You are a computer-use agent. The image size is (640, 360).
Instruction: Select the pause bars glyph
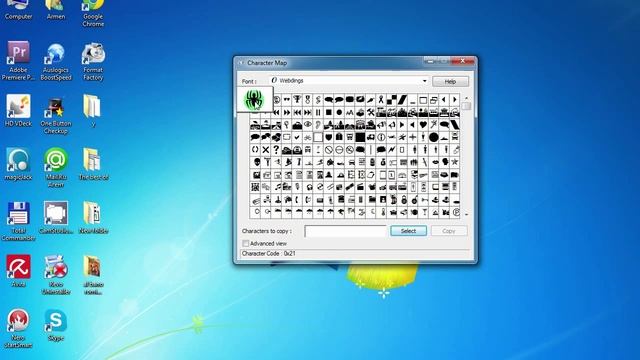(318, 112)
